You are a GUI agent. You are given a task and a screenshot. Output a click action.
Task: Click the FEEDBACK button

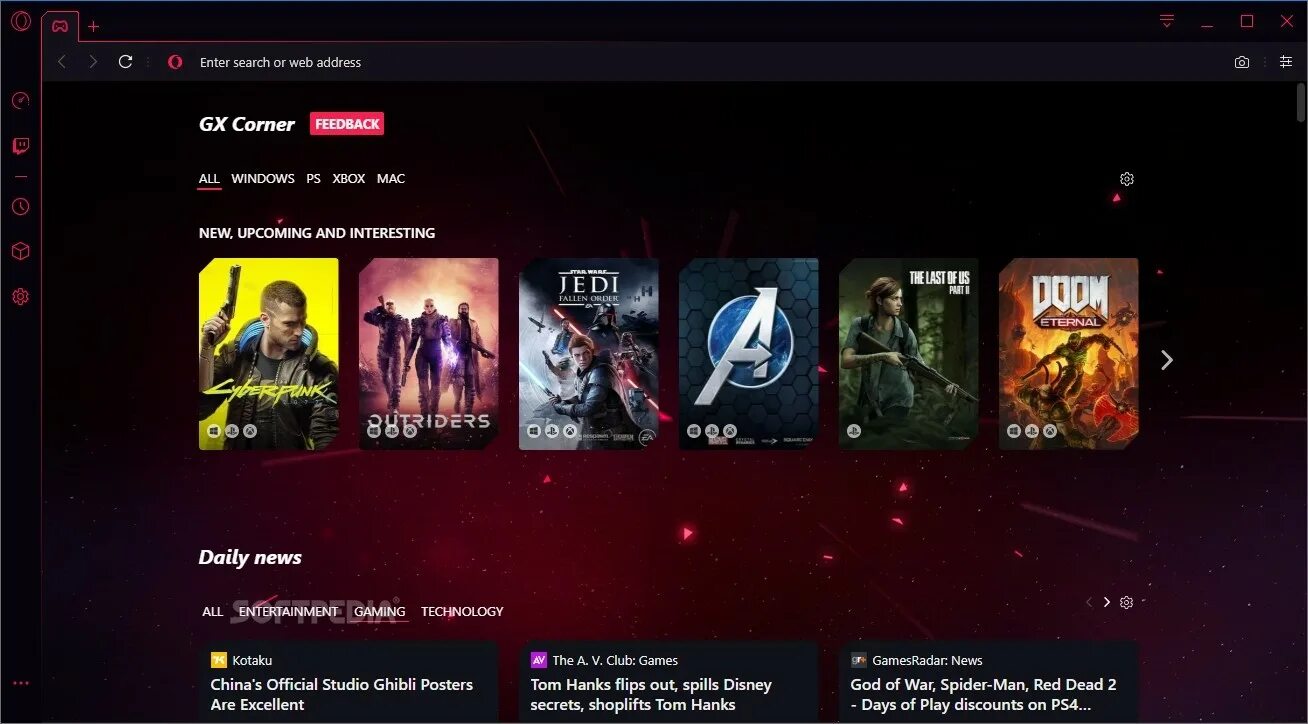tap(347, 124)
